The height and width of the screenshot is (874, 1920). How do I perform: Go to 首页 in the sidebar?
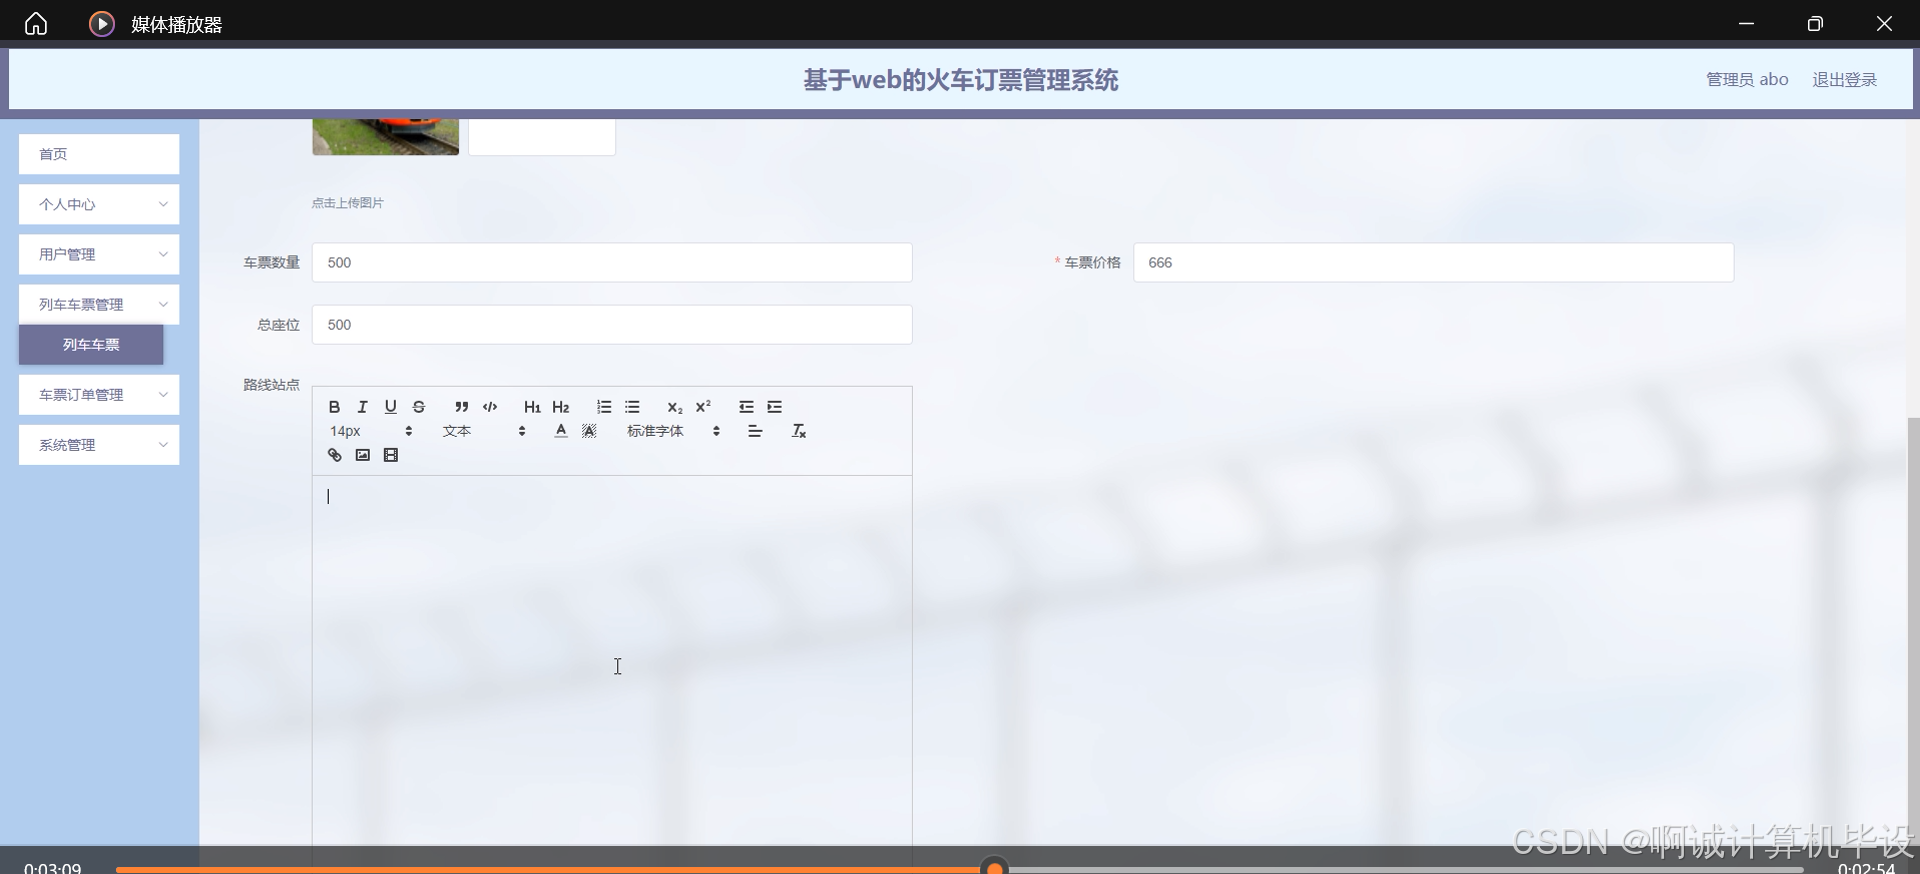(x=99, y=154)
